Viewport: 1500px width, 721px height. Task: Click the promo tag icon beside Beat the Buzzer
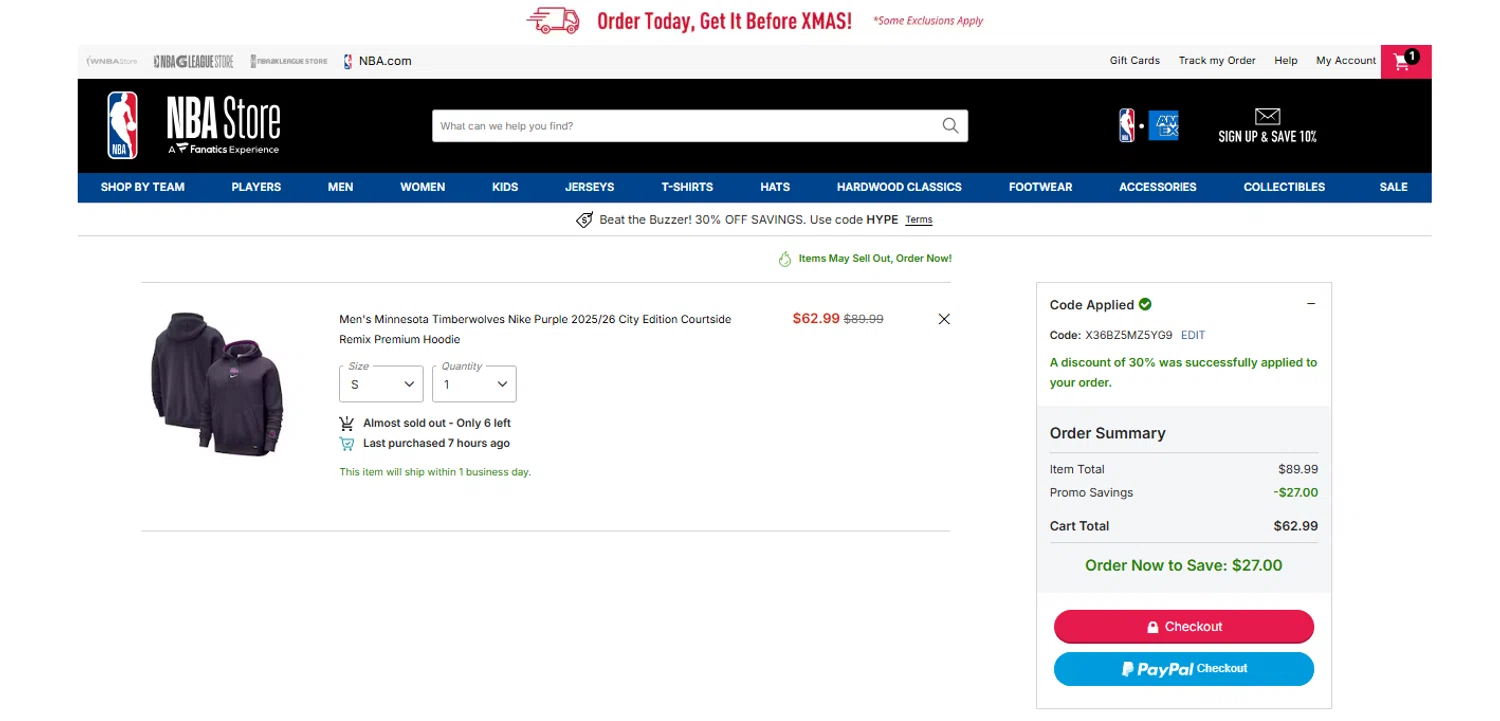(585, 220)
